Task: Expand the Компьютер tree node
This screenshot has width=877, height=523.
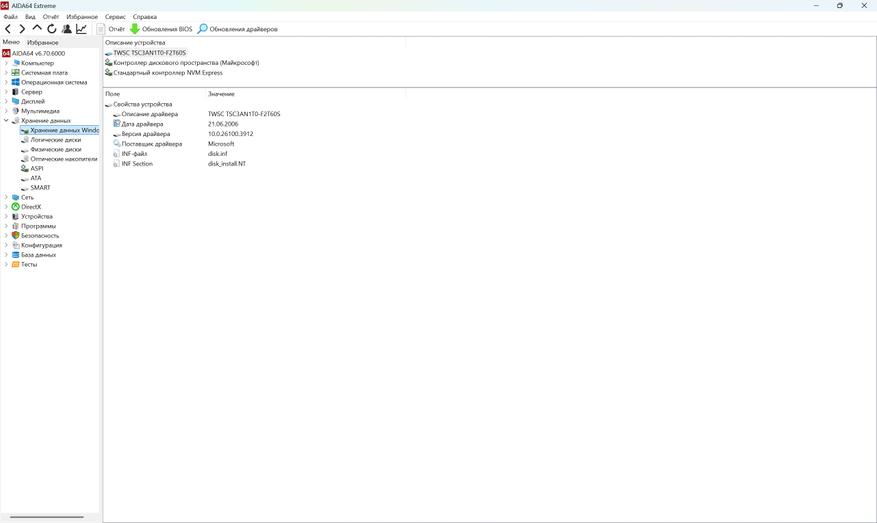Action: [x=6, y=63]
